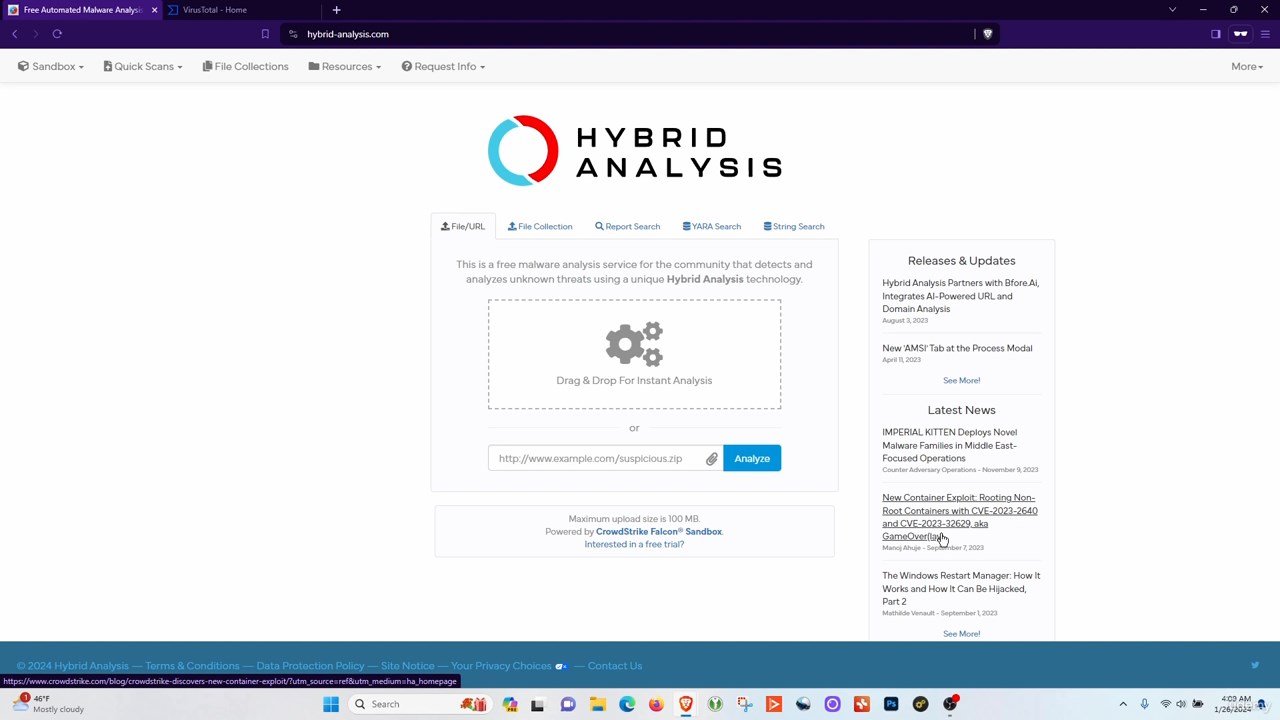Show hidden system tray icons

pyautogui.click(x=1123, y=704)
